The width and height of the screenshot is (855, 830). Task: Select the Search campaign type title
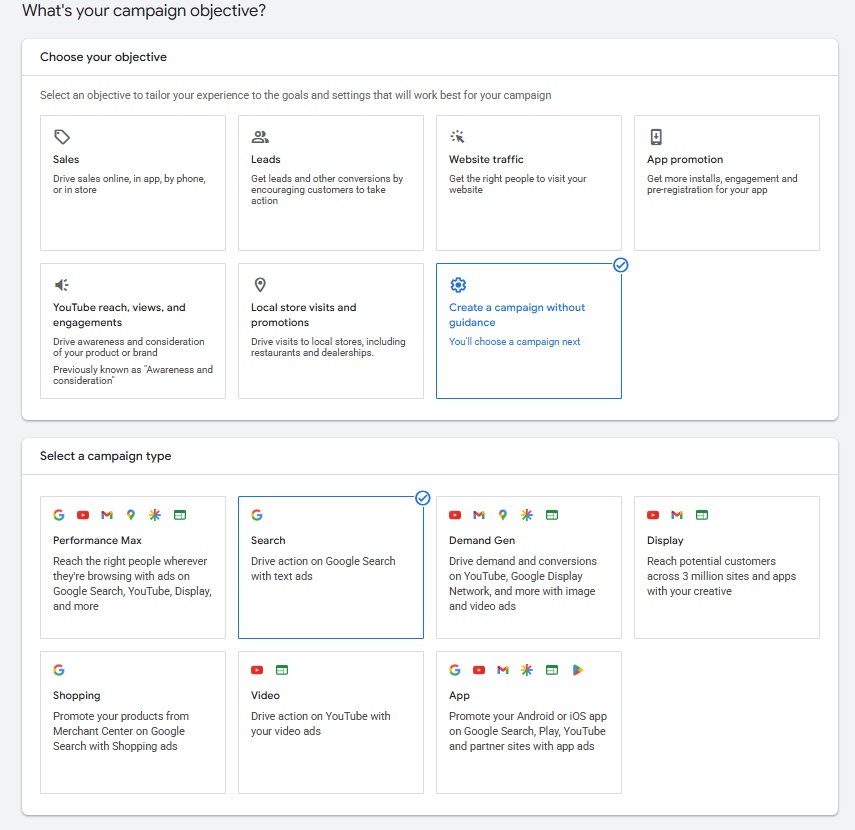[x=268, y=540]
